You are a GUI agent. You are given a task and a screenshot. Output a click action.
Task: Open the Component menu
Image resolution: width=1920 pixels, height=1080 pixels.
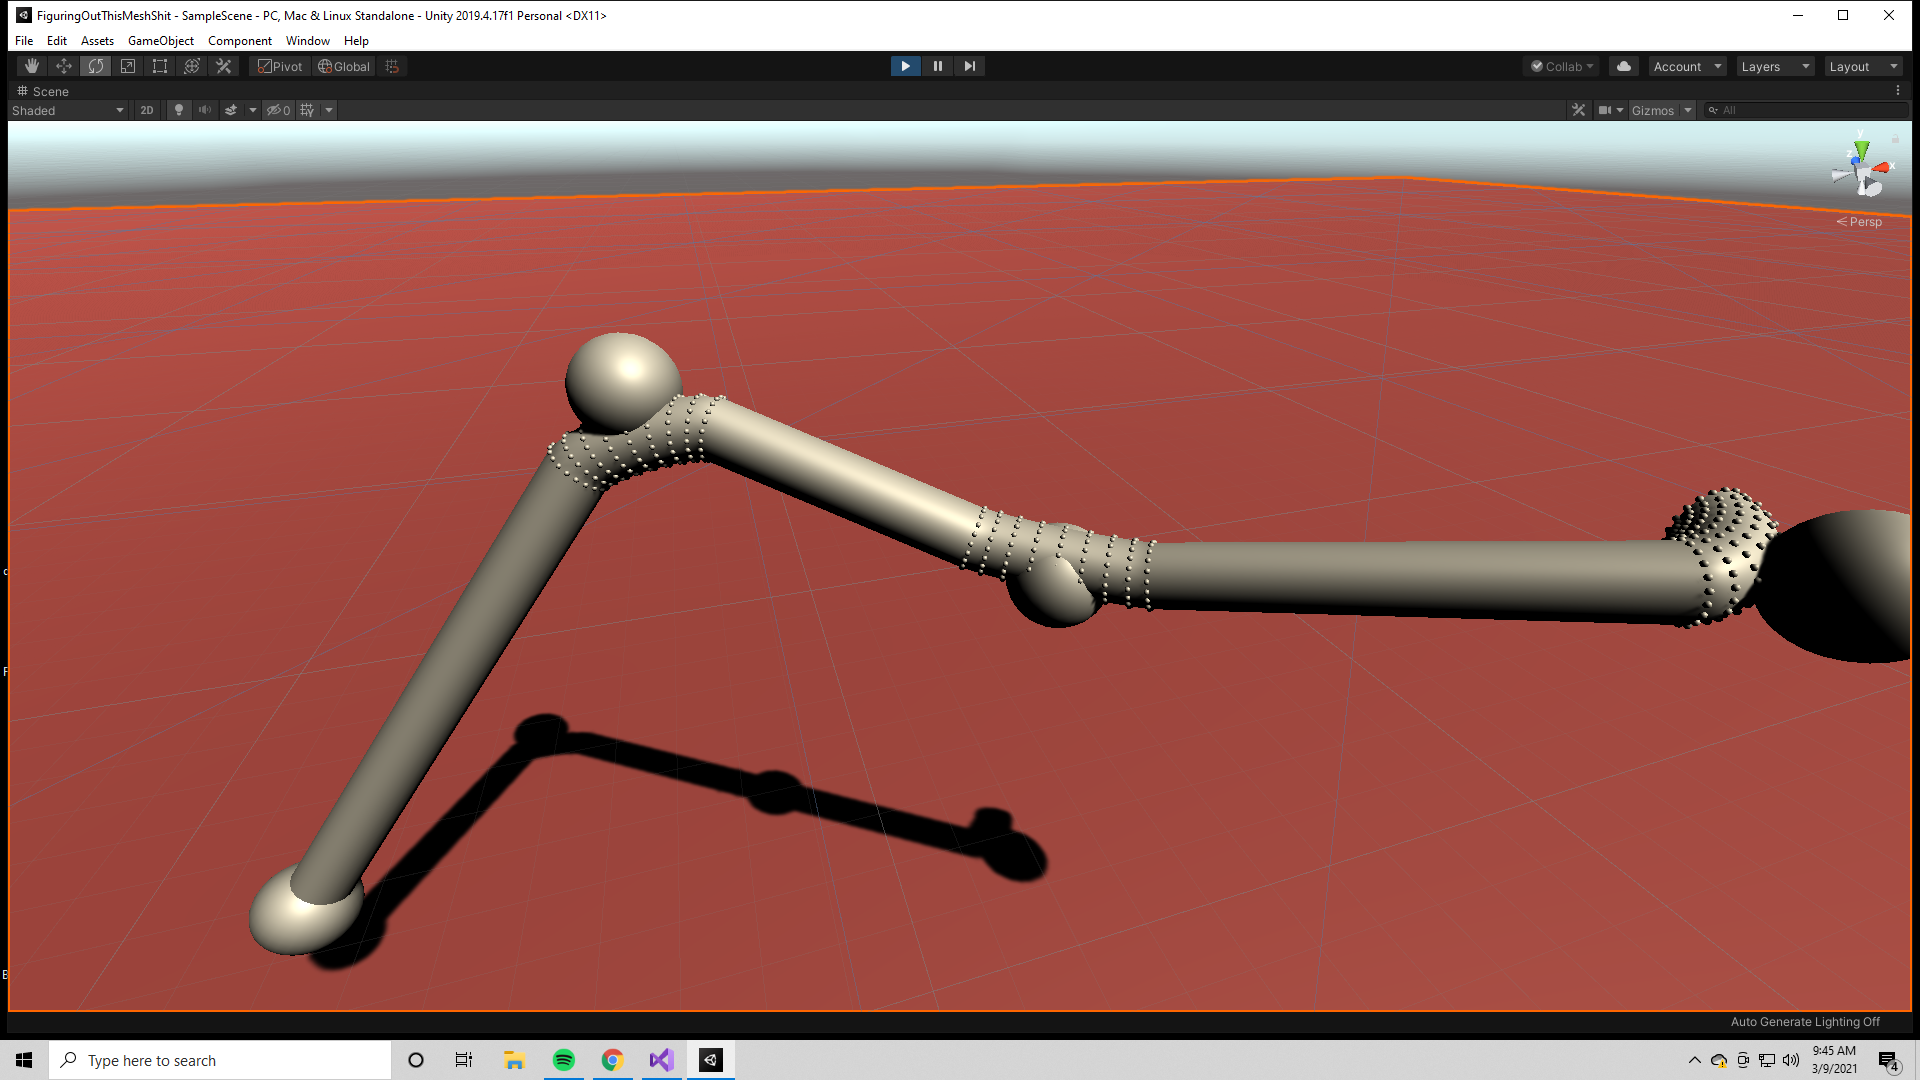[x=240, y=41]
